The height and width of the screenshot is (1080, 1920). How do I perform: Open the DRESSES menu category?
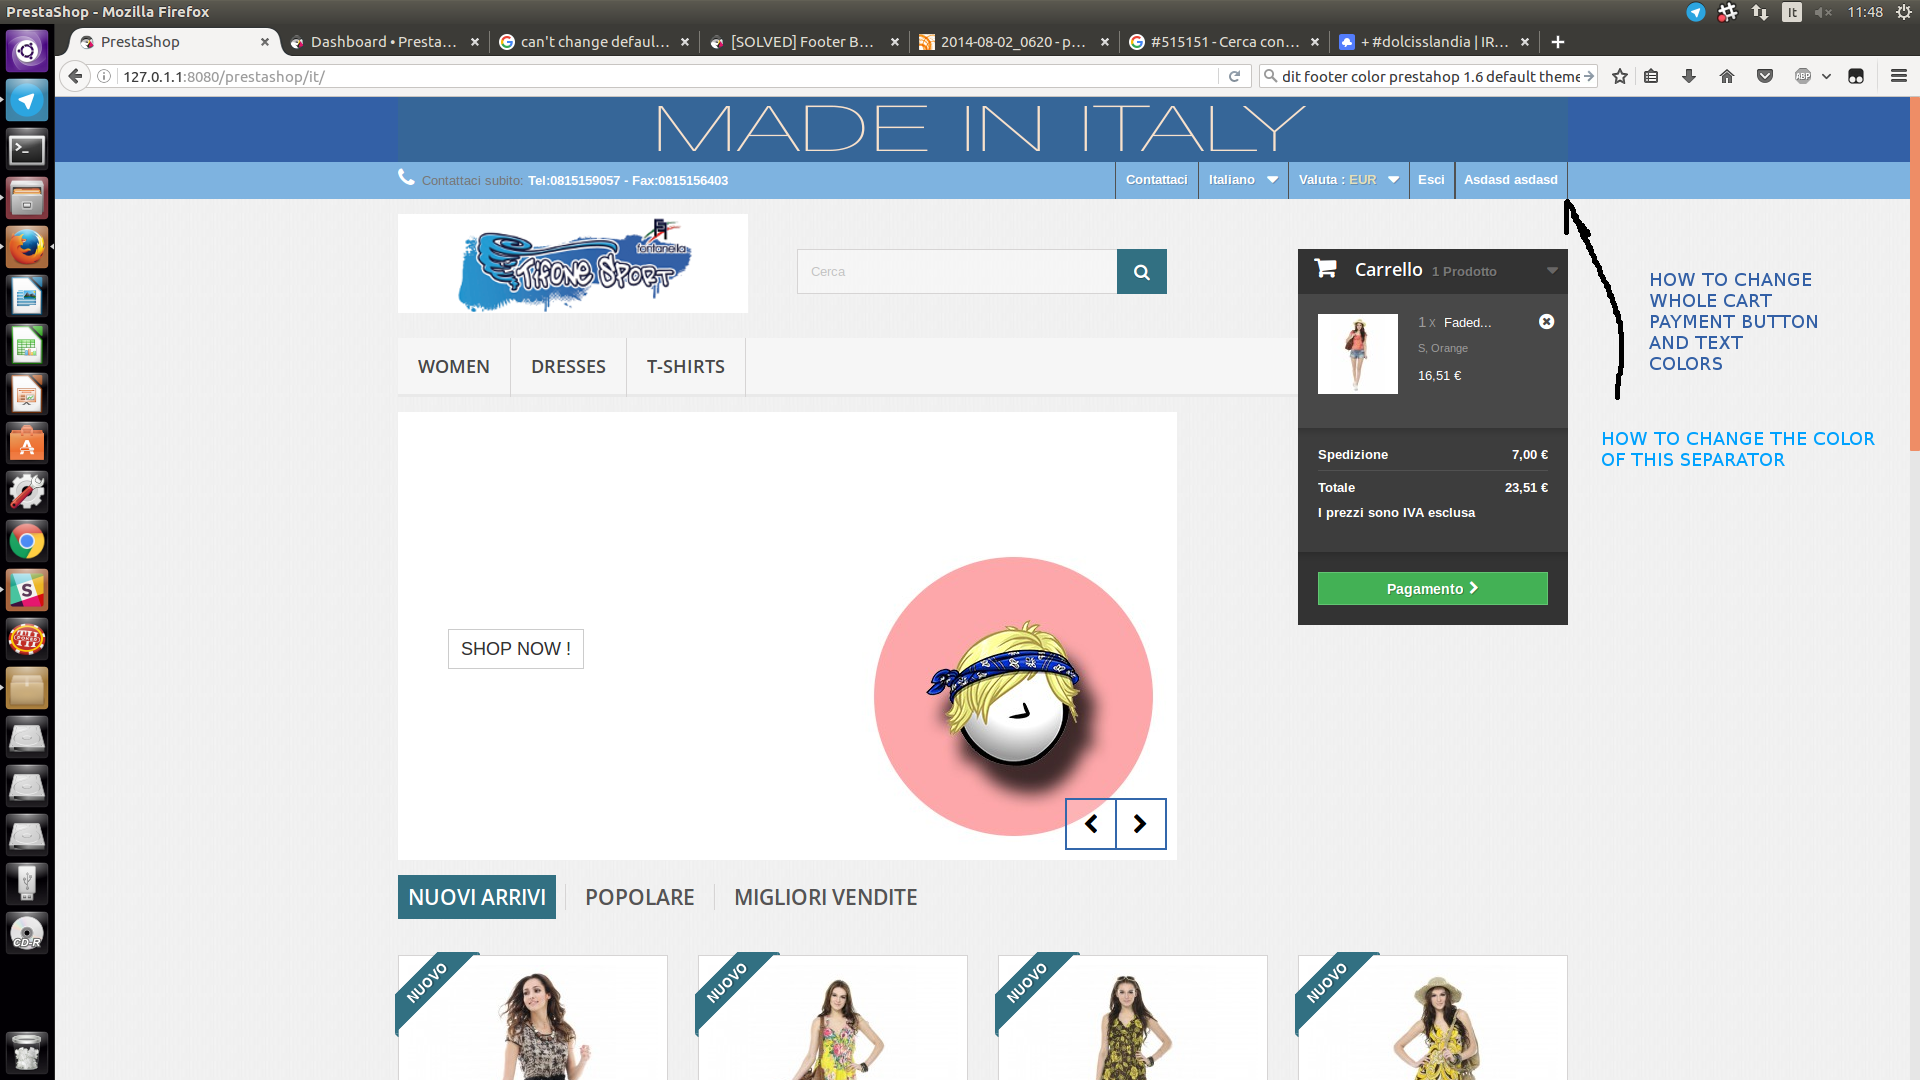(568, 367)
